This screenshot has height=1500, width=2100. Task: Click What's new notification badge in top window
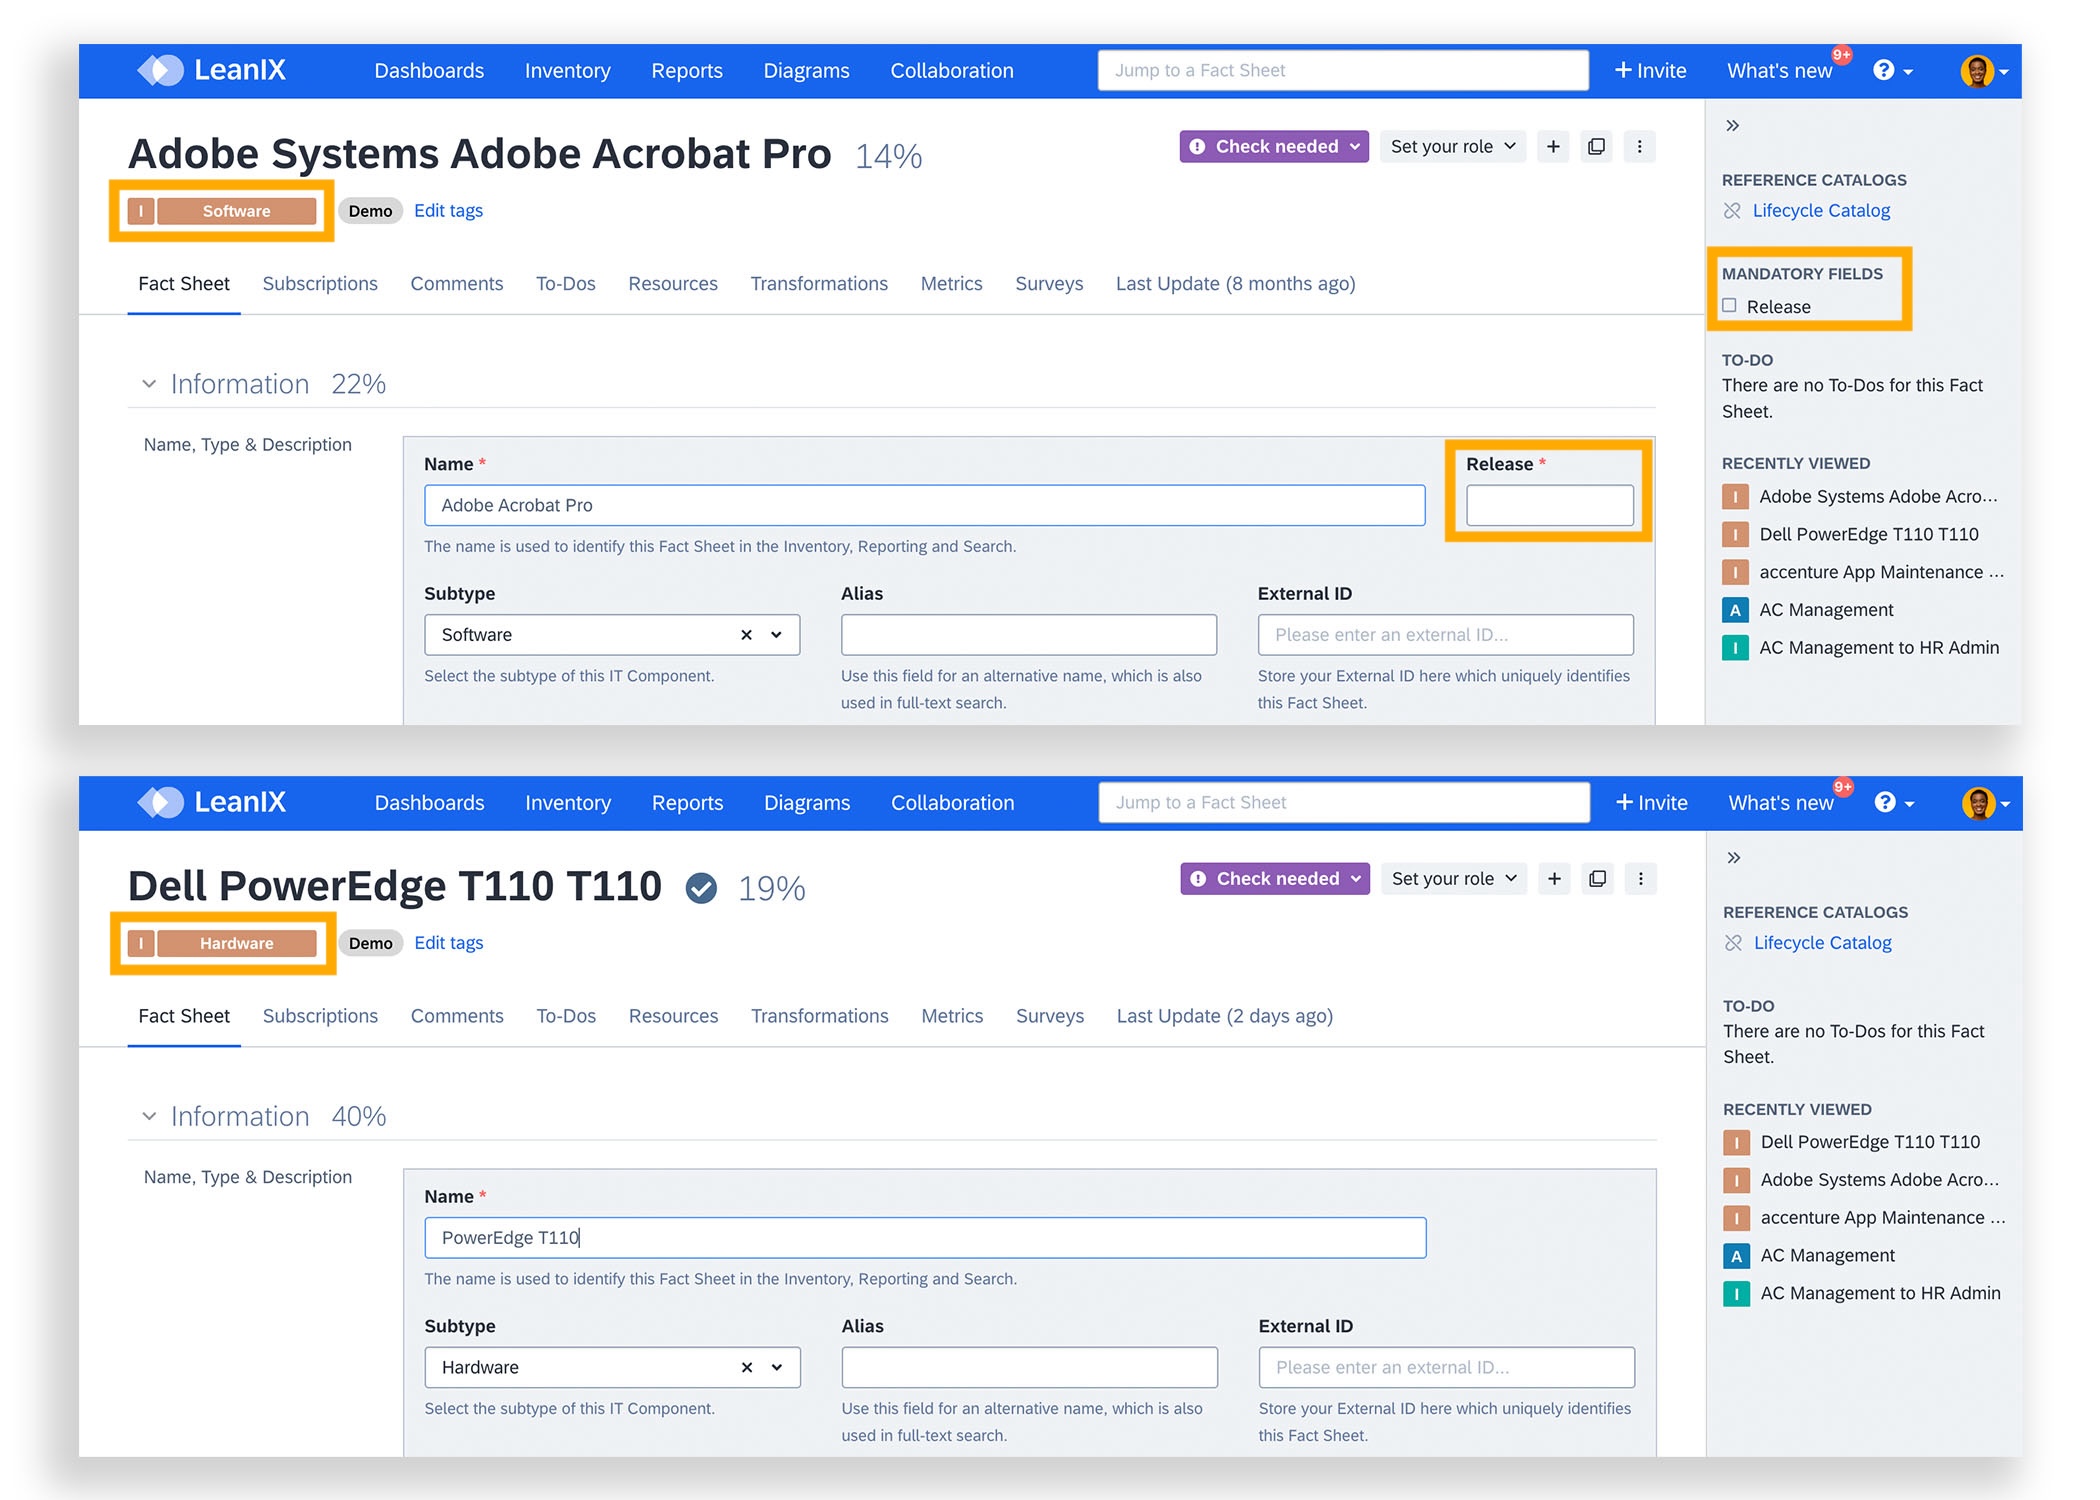point(1841,56)
